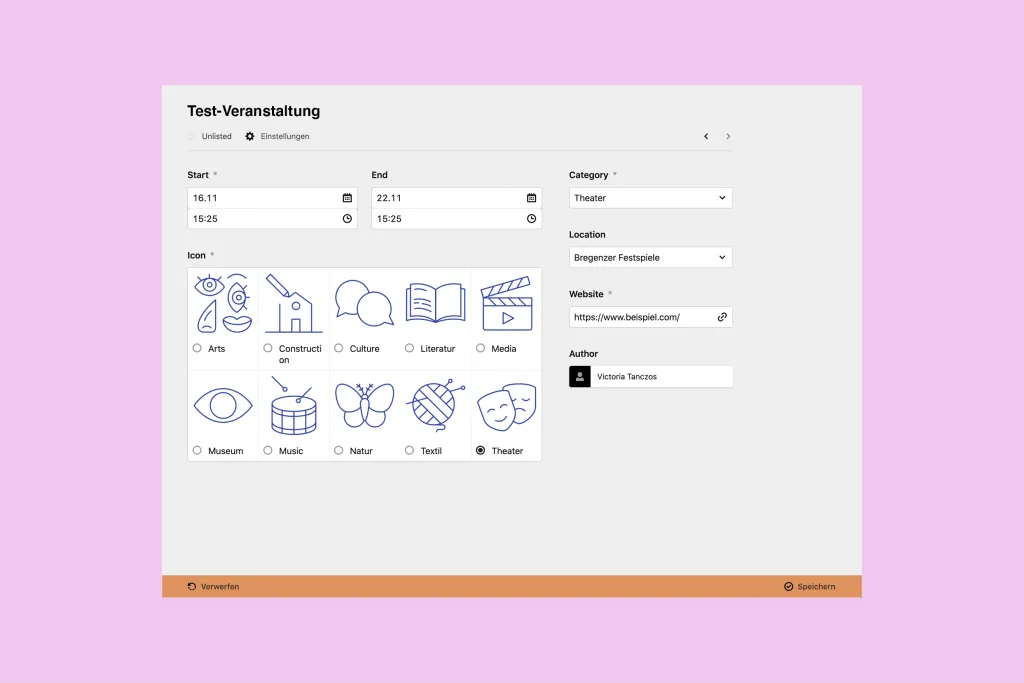
Task: Select the Museum radio button
Action: 197,450
